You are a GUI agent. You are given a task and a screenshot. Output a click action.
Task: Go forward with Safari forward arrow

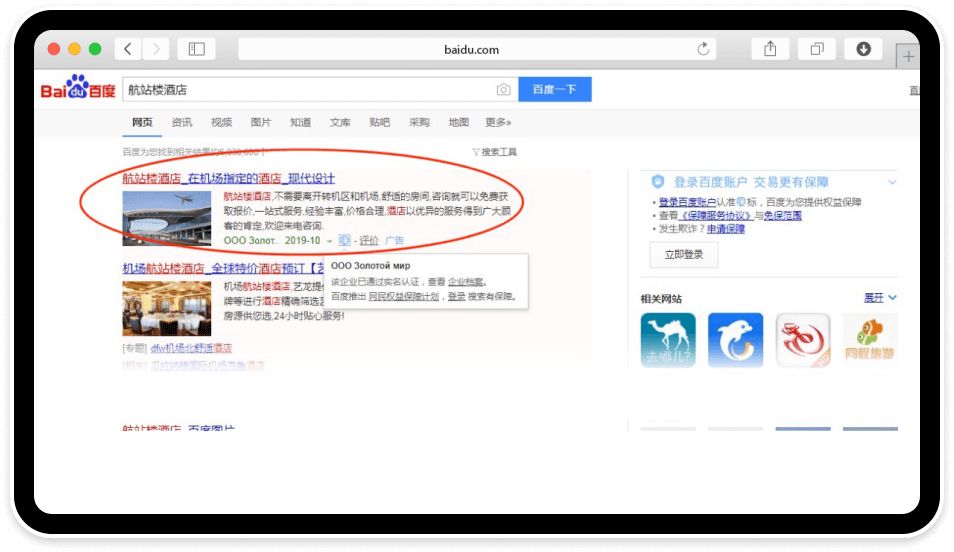point(156,49)
